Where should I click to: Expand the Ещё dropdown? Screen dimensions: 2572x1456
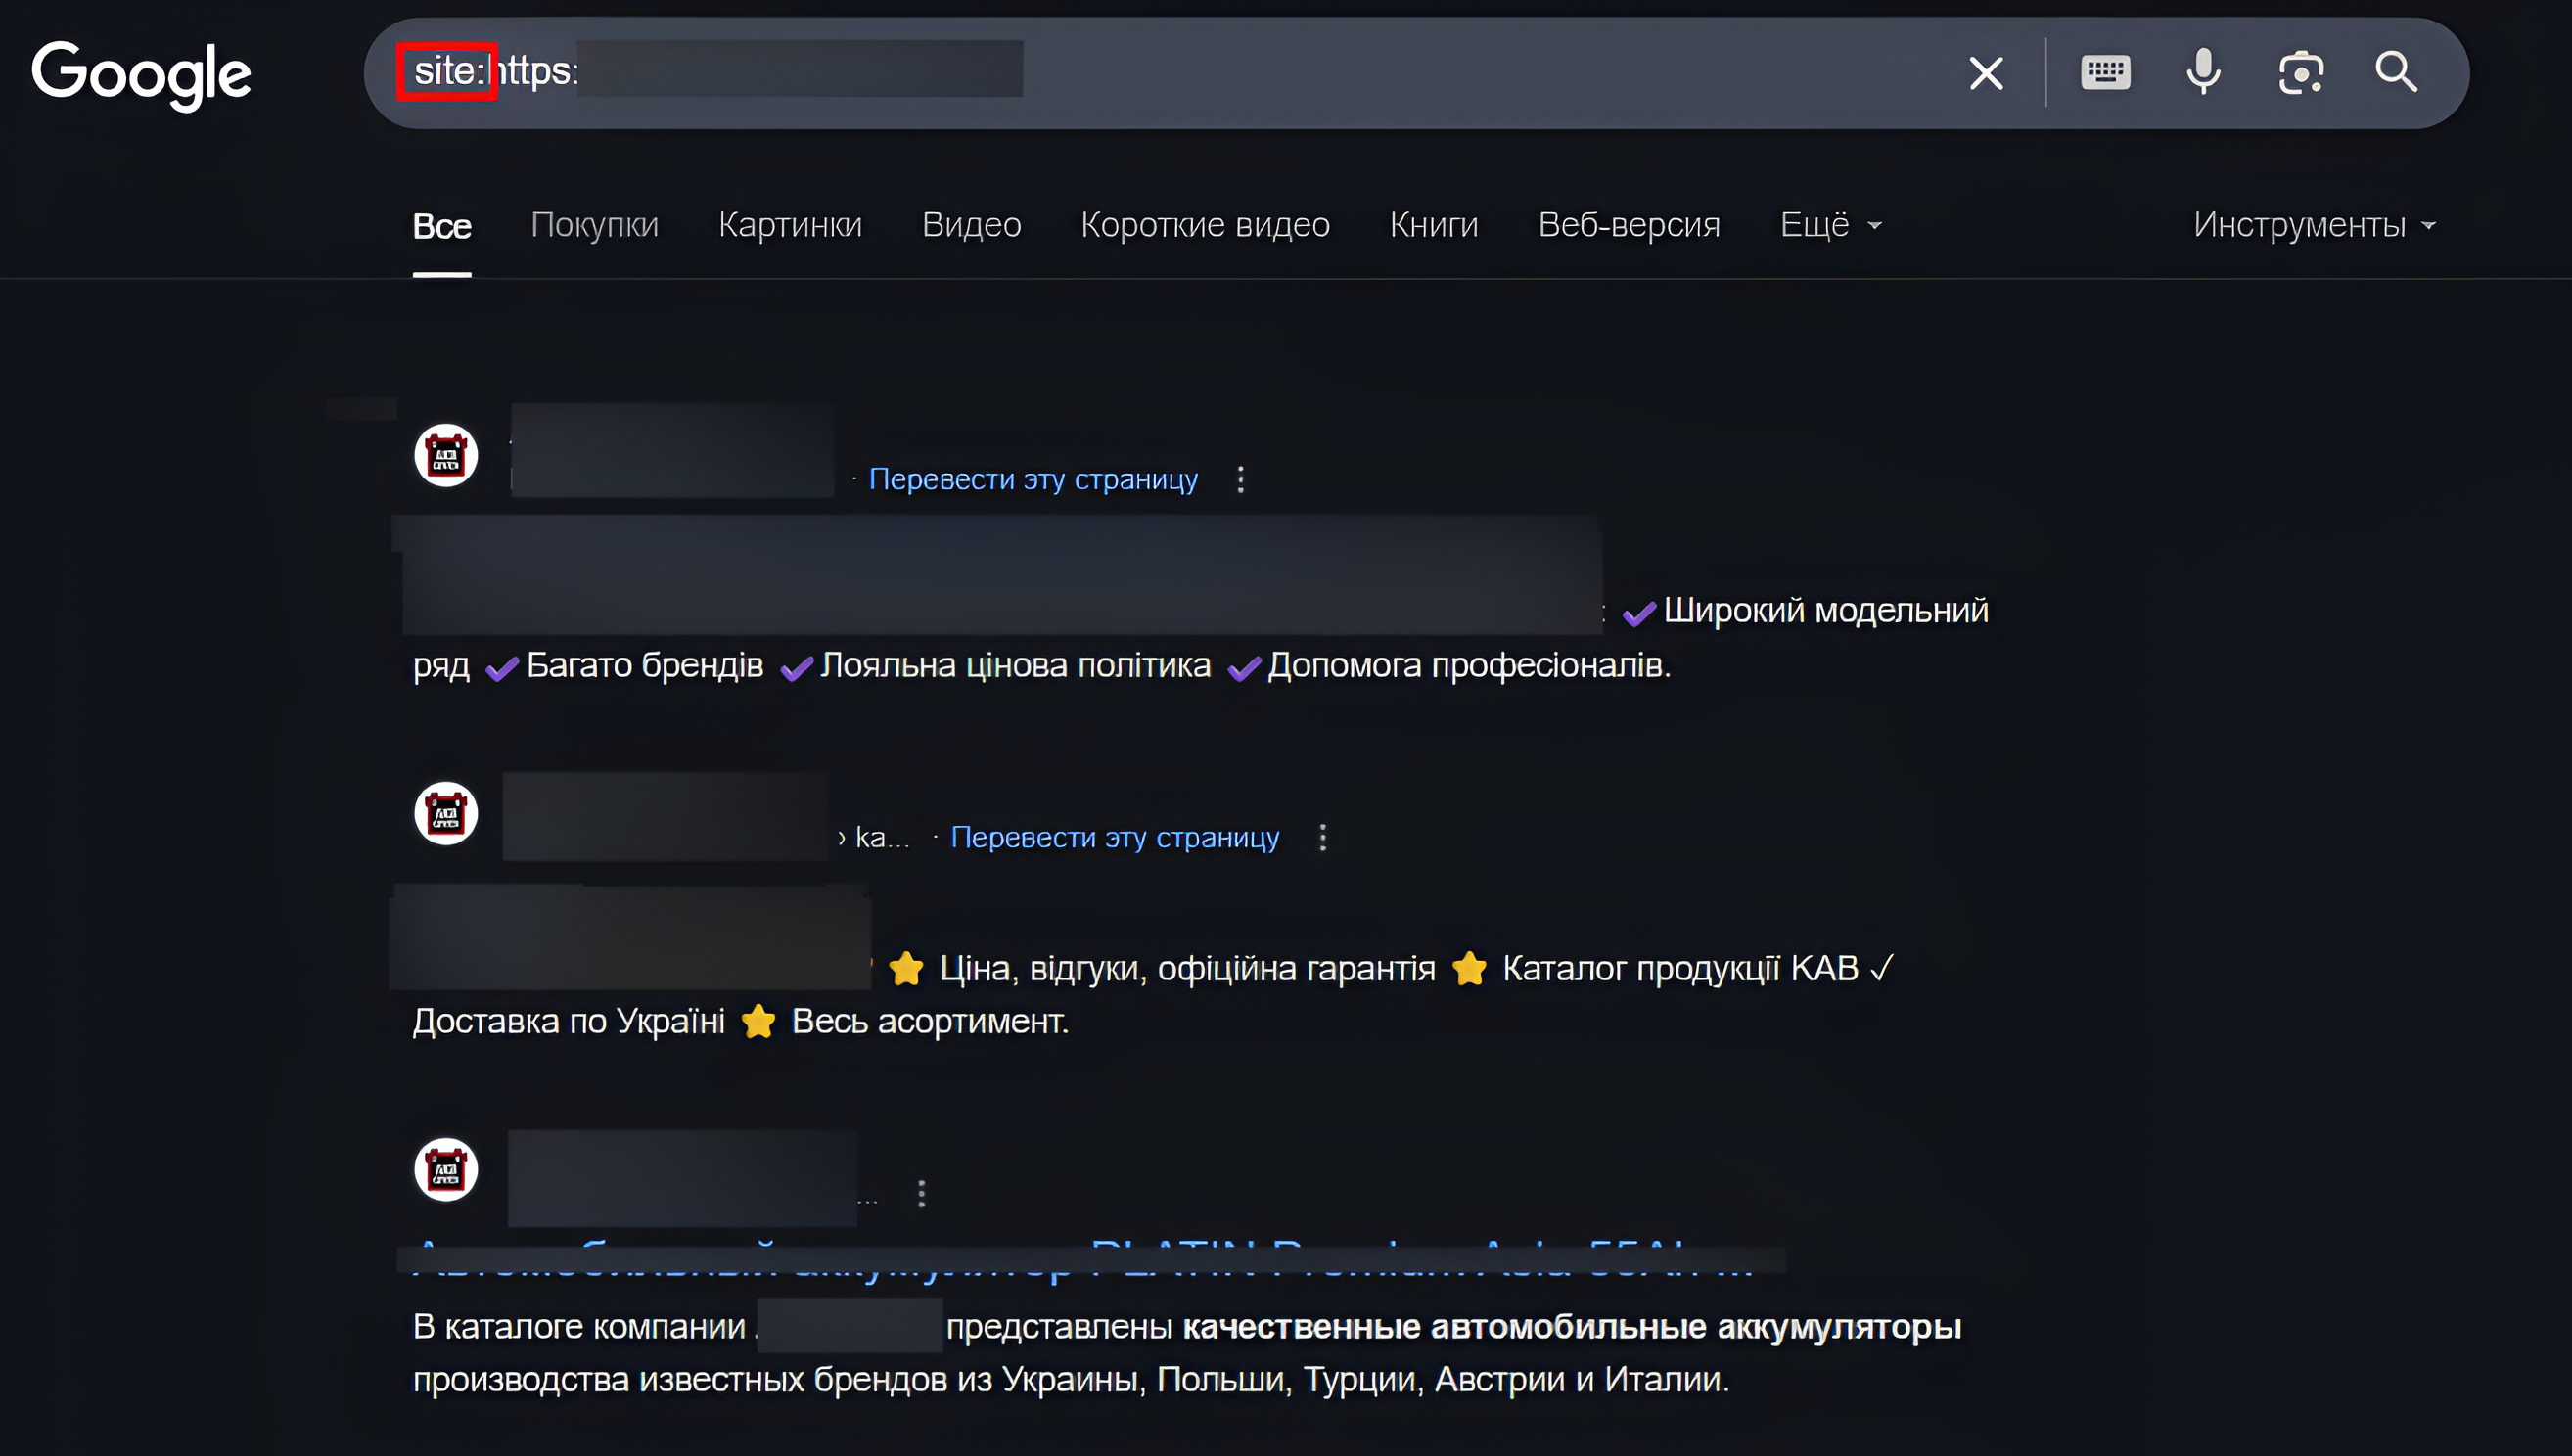coord(1830,225)
